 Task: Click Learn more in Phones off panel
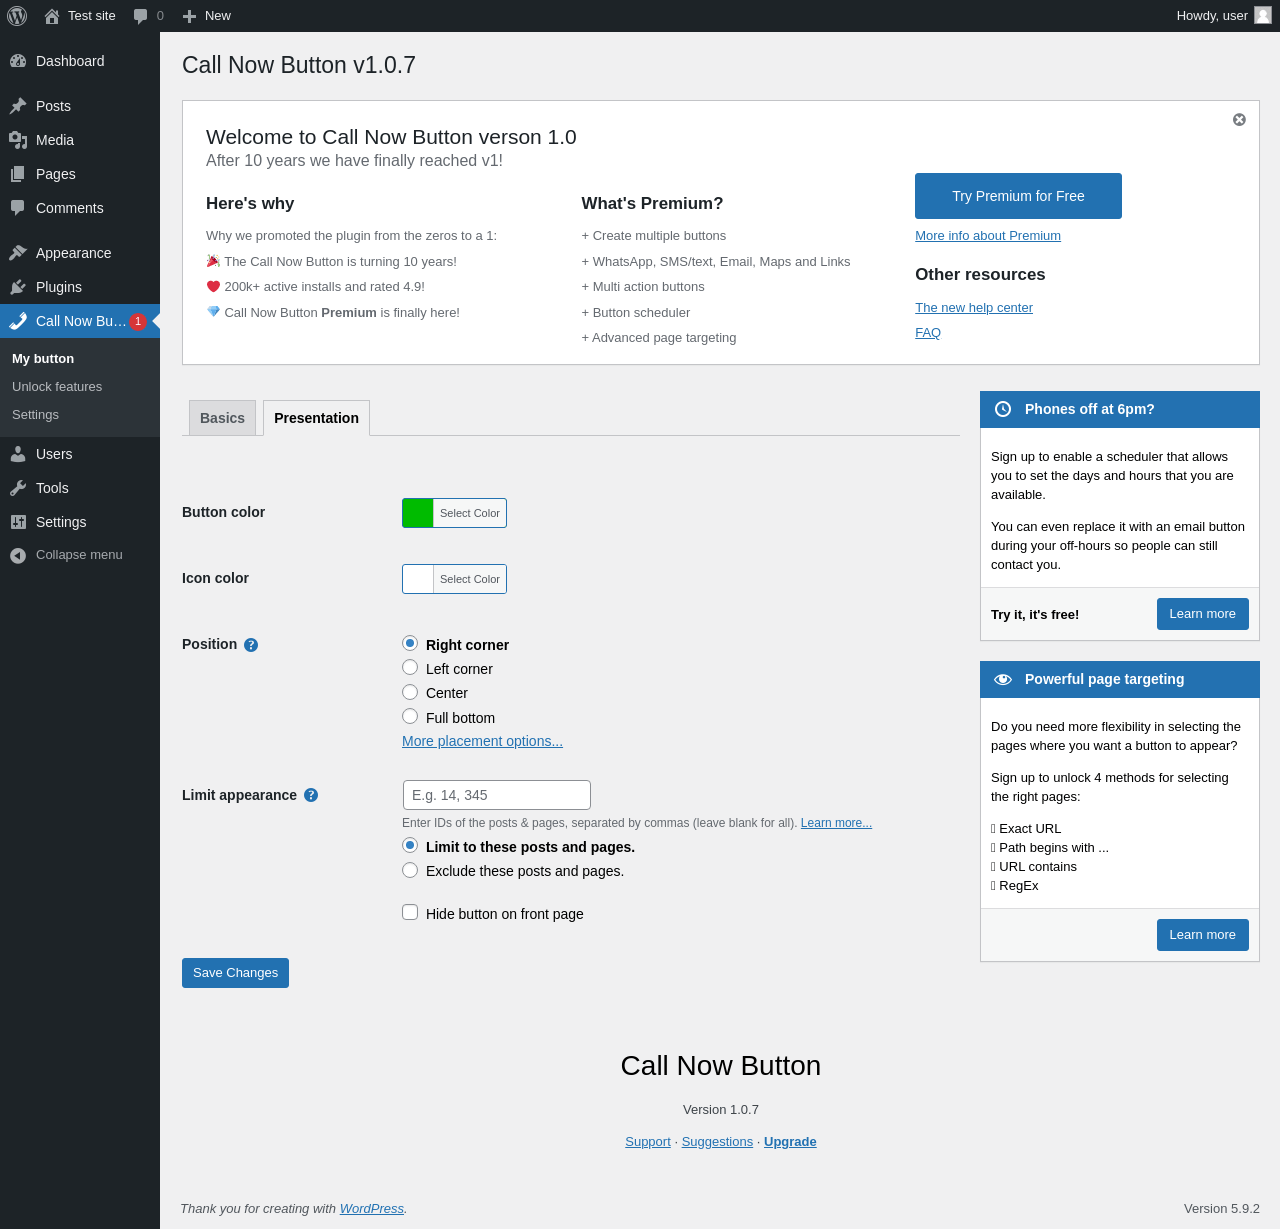[1202, 614]
